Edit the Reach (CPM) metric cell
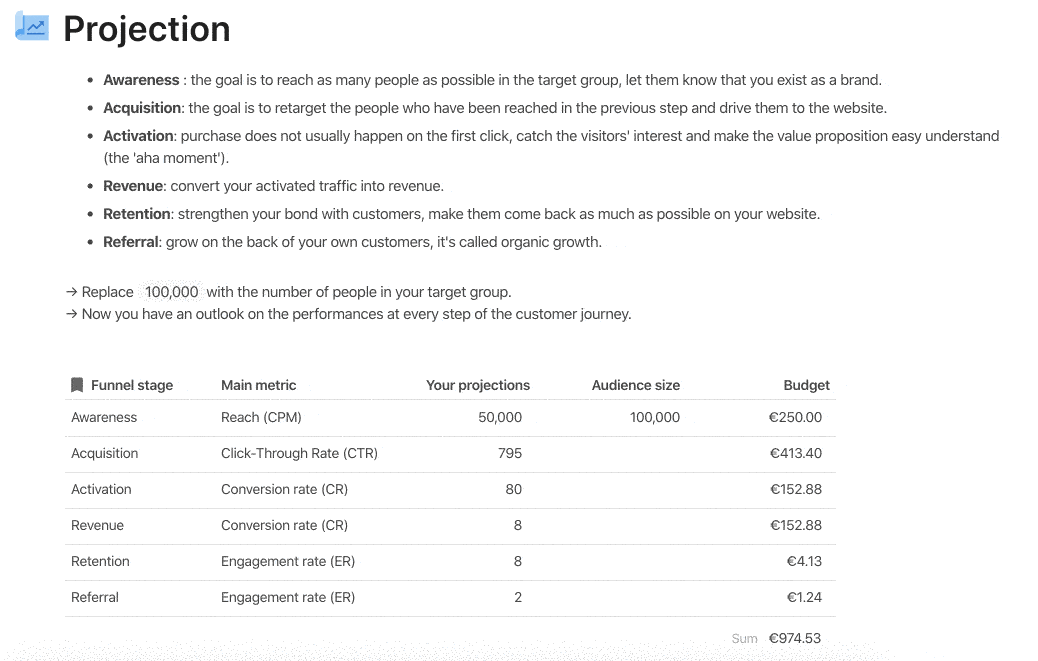Image resolution: width=1038 pixels, height=661 pixels. [x=263, y=417]
